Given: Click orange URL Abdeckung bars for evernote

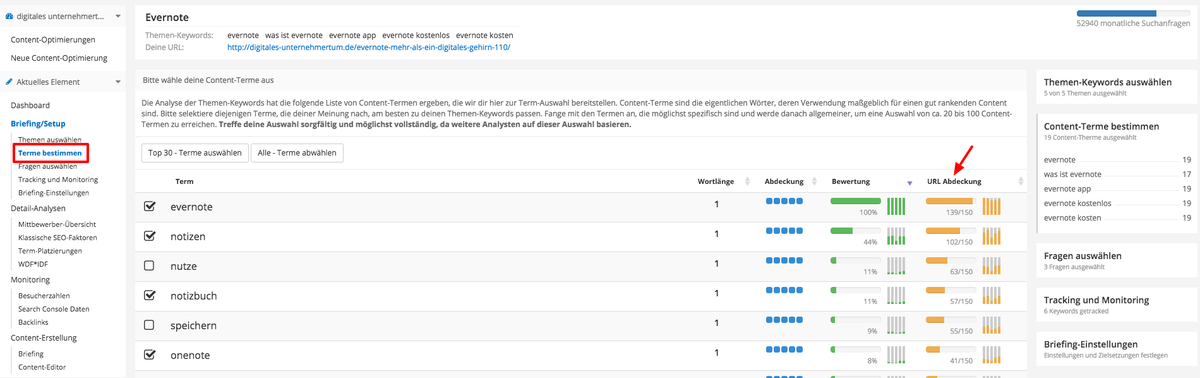Looking at the screenshot, I should pos(992,206).
